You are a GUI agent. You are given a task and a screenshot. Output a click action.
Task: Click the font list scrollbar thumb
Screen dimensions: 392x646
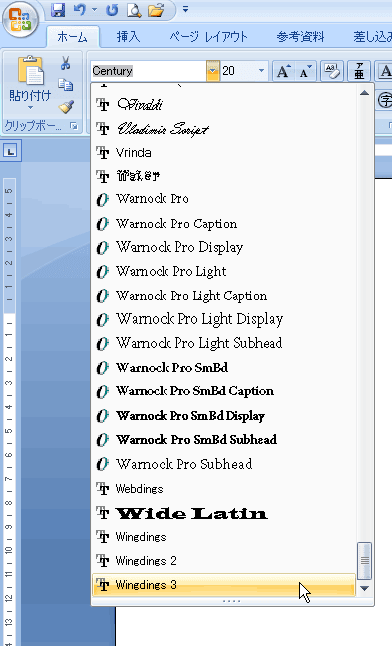[364, 561]
